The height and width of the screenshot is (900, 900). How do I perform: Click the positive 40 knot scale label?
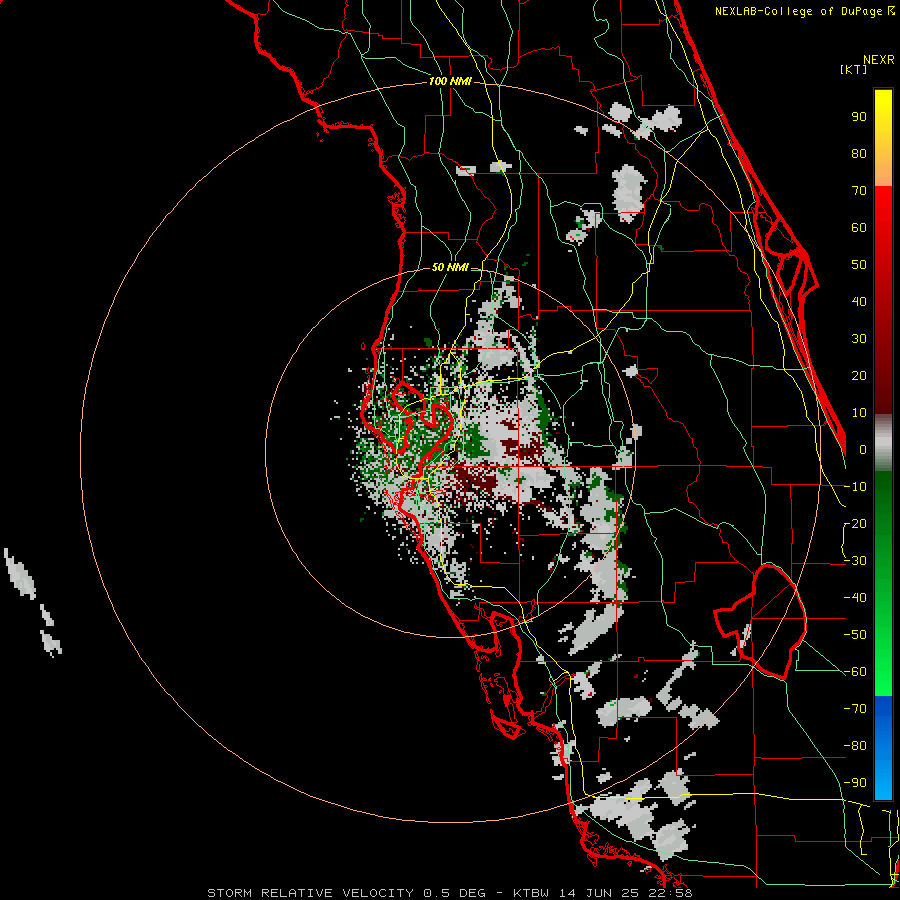(x=859, y=302)
